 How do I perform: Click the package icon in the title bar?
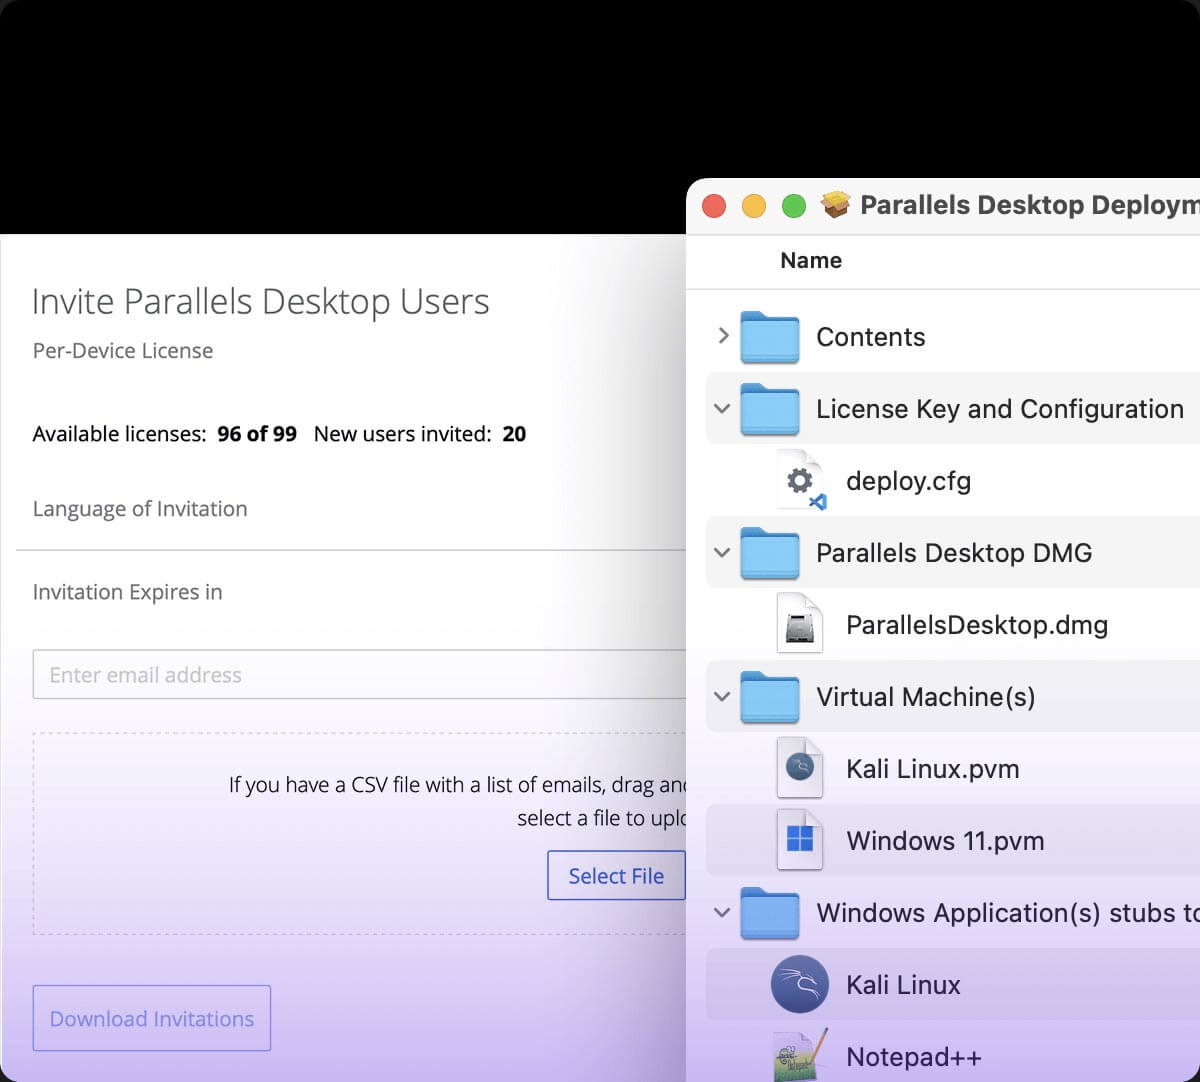point(837,204)
